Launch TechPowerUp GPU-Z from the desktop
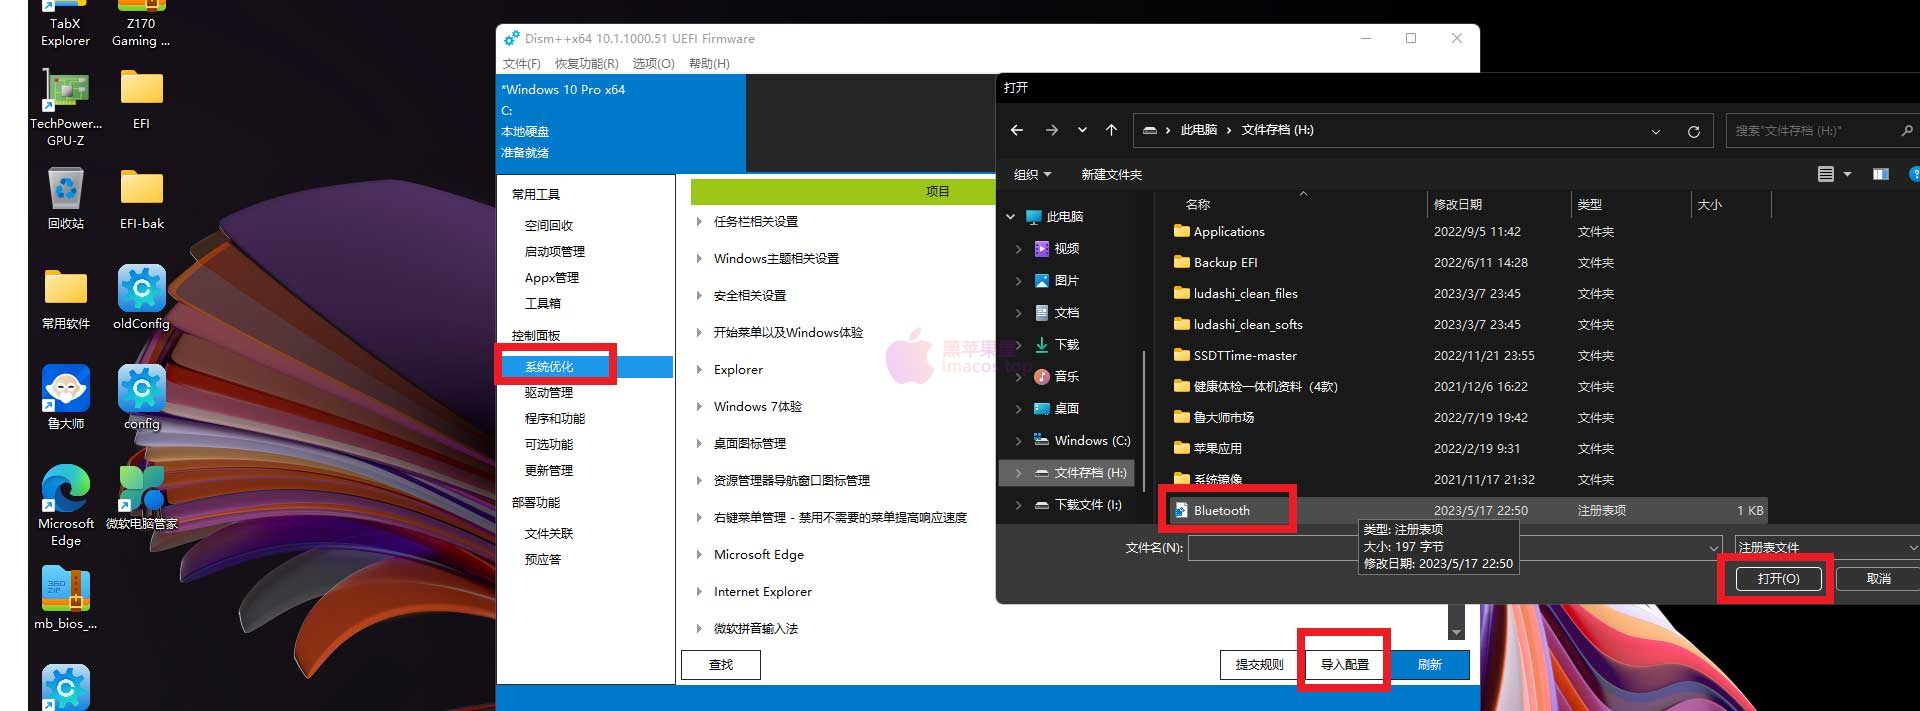 tap(65, 108)
